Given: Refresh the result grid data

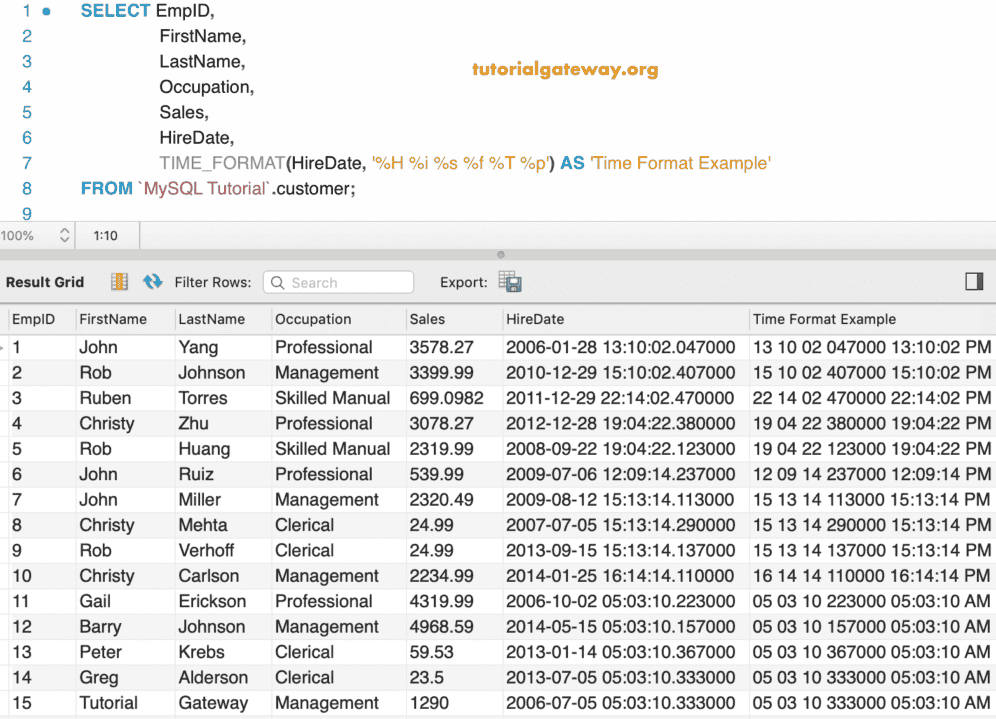Looking at the screenshot, I should pyautogui.click(x=152, y=281).
